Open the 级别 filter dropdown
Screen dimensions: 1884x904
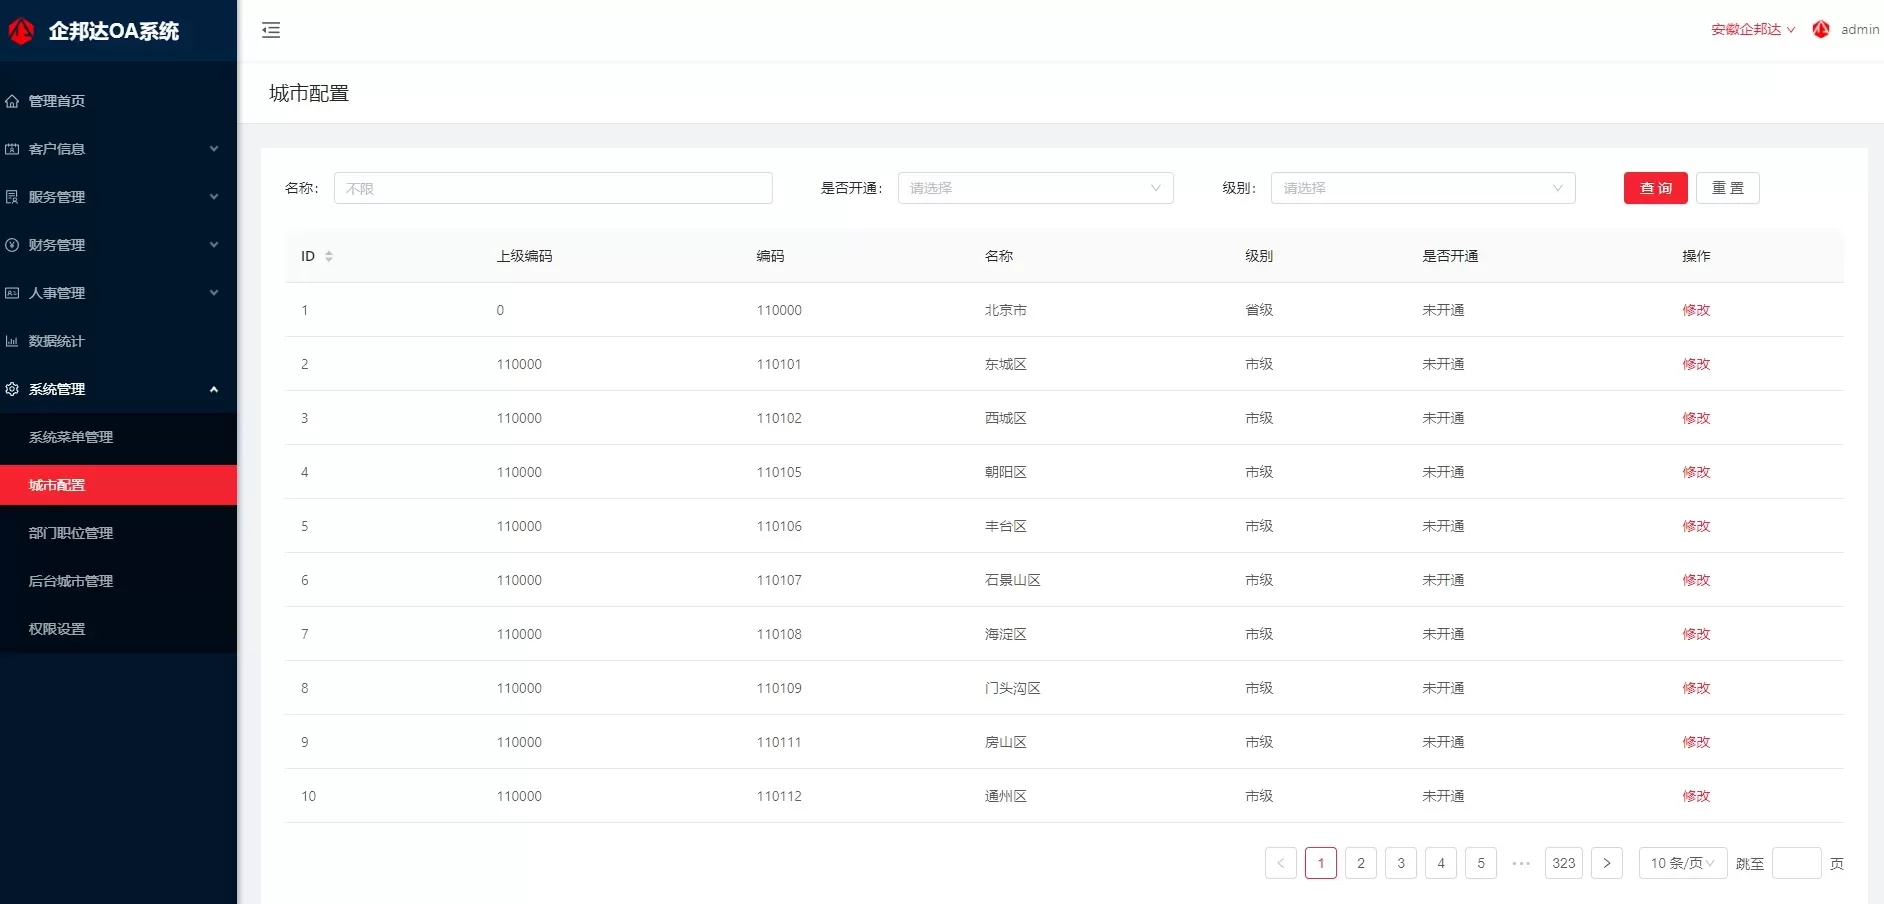click(1422, 188)
